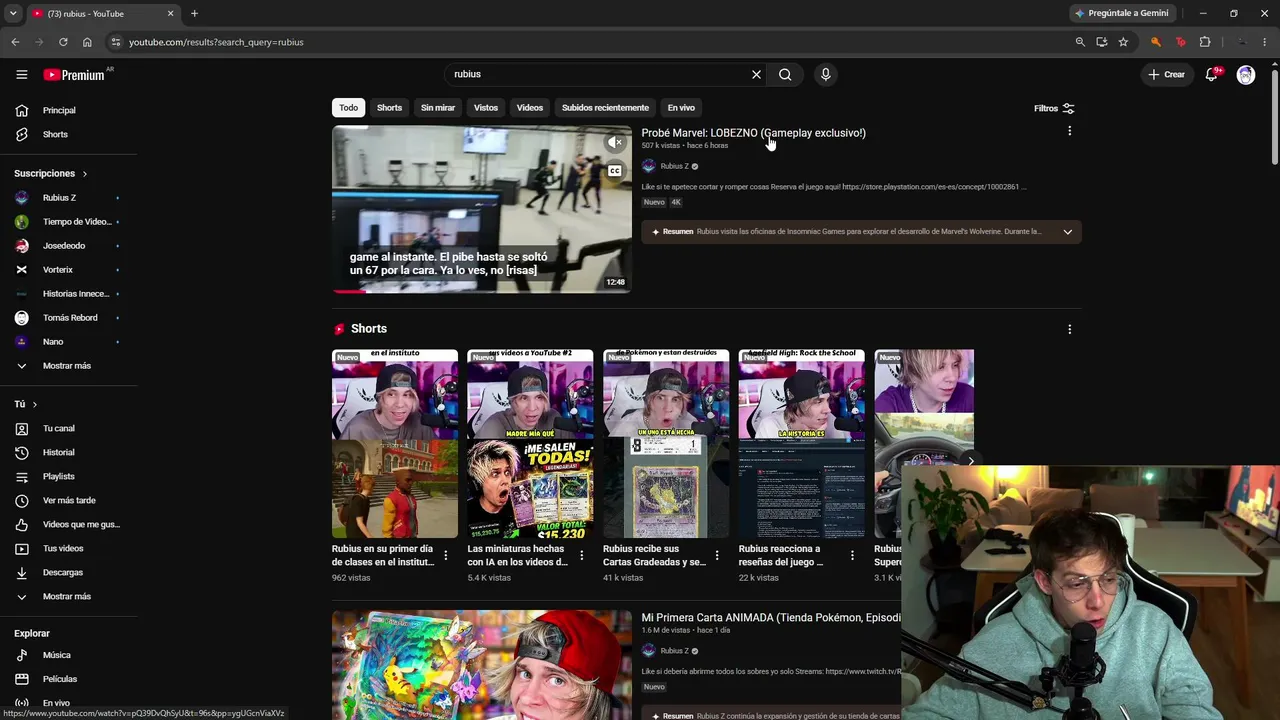The height and width of the screenshot is (720, 1280).
Task: Open three-dot menu of the Shorts shelf
Action: (1069, 329)
